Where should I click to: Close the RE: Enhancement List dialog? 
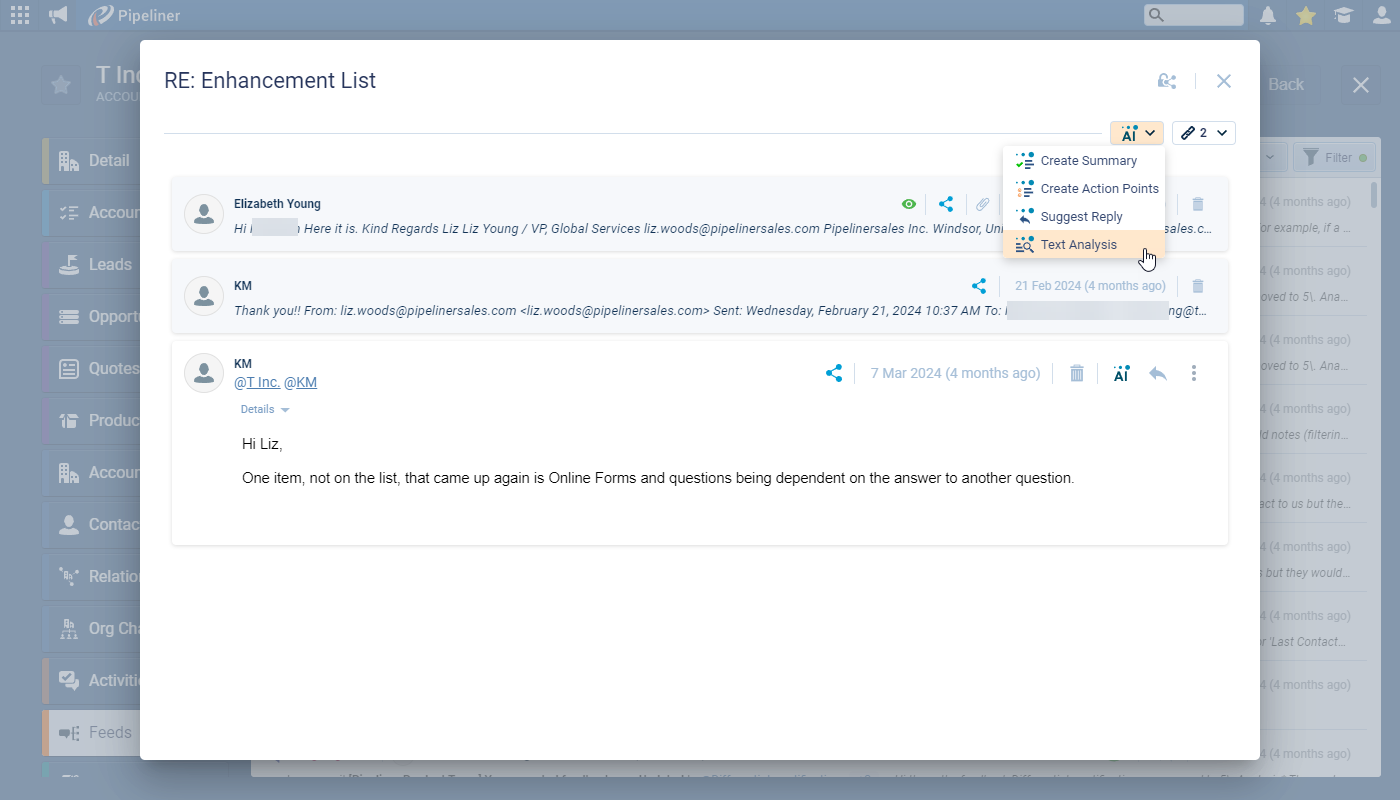1223,81
